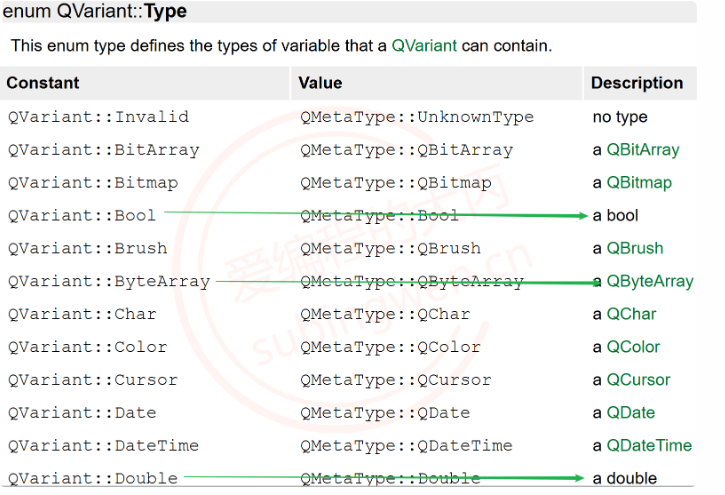Click the QMetaType::QChar value
The image size is (725, 495).
[x=385, y=314]
